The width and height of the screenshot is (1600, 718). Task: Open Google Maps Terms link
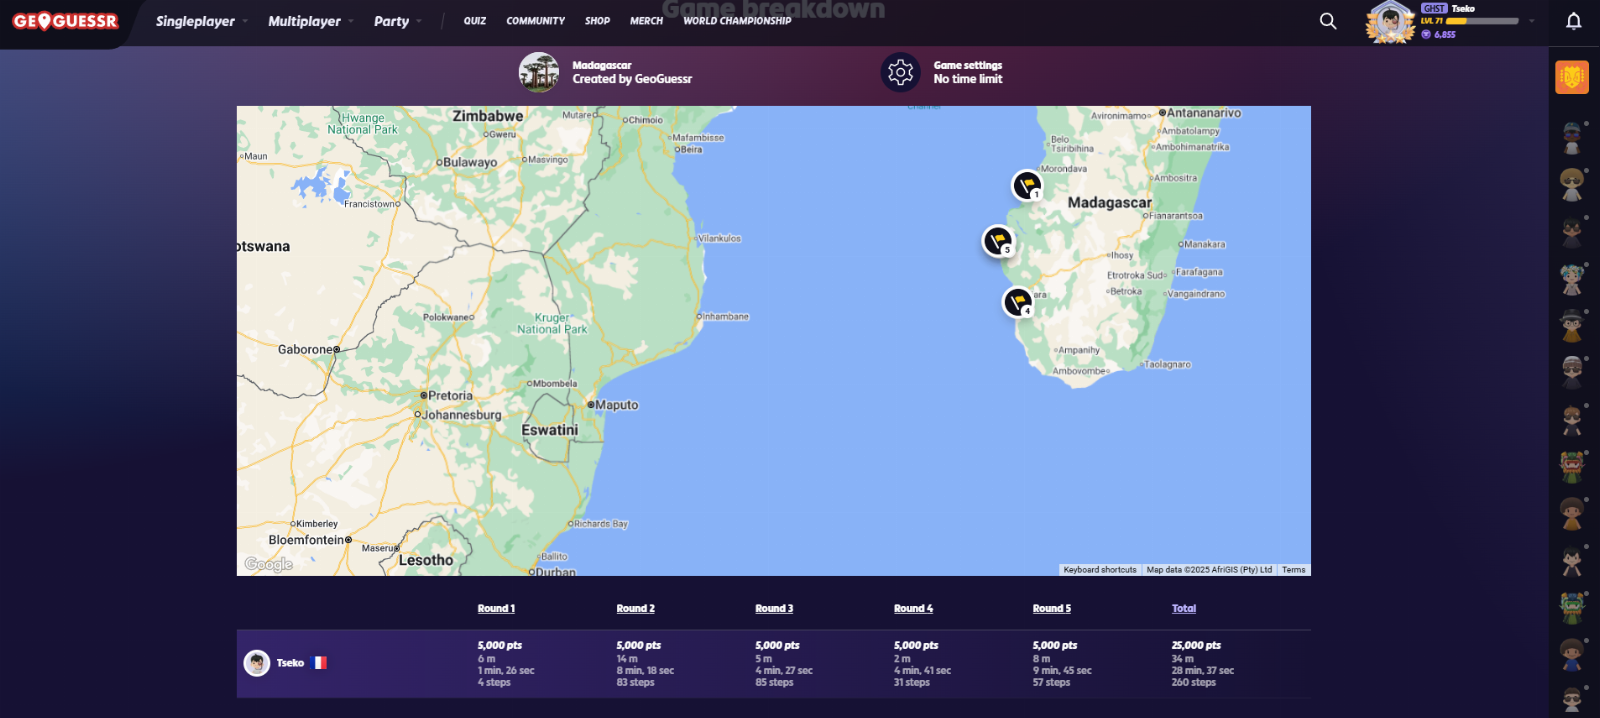[x=1293, y=570]
